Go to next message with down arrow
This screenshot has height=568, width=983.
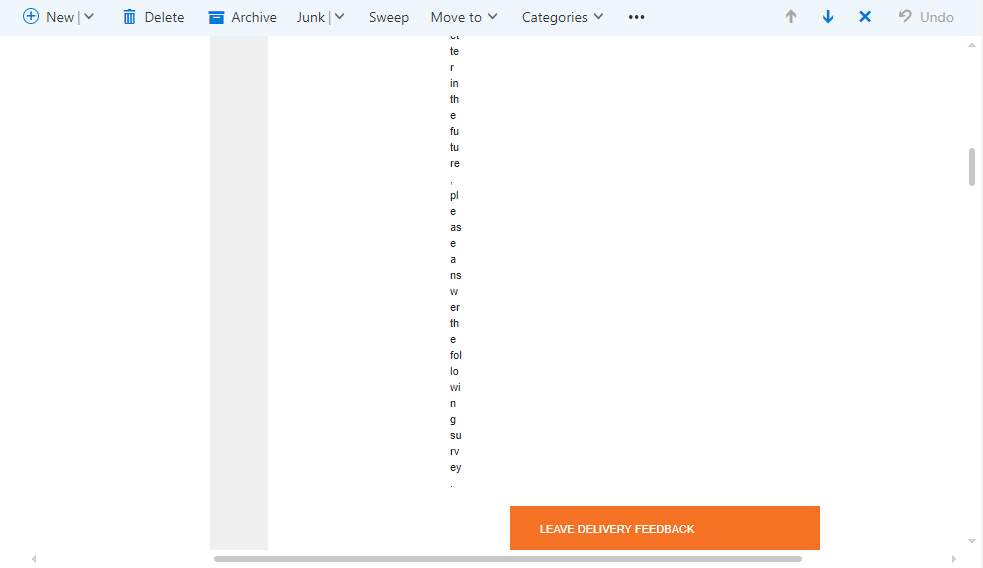pyautogui.click(x=828, y=17)
